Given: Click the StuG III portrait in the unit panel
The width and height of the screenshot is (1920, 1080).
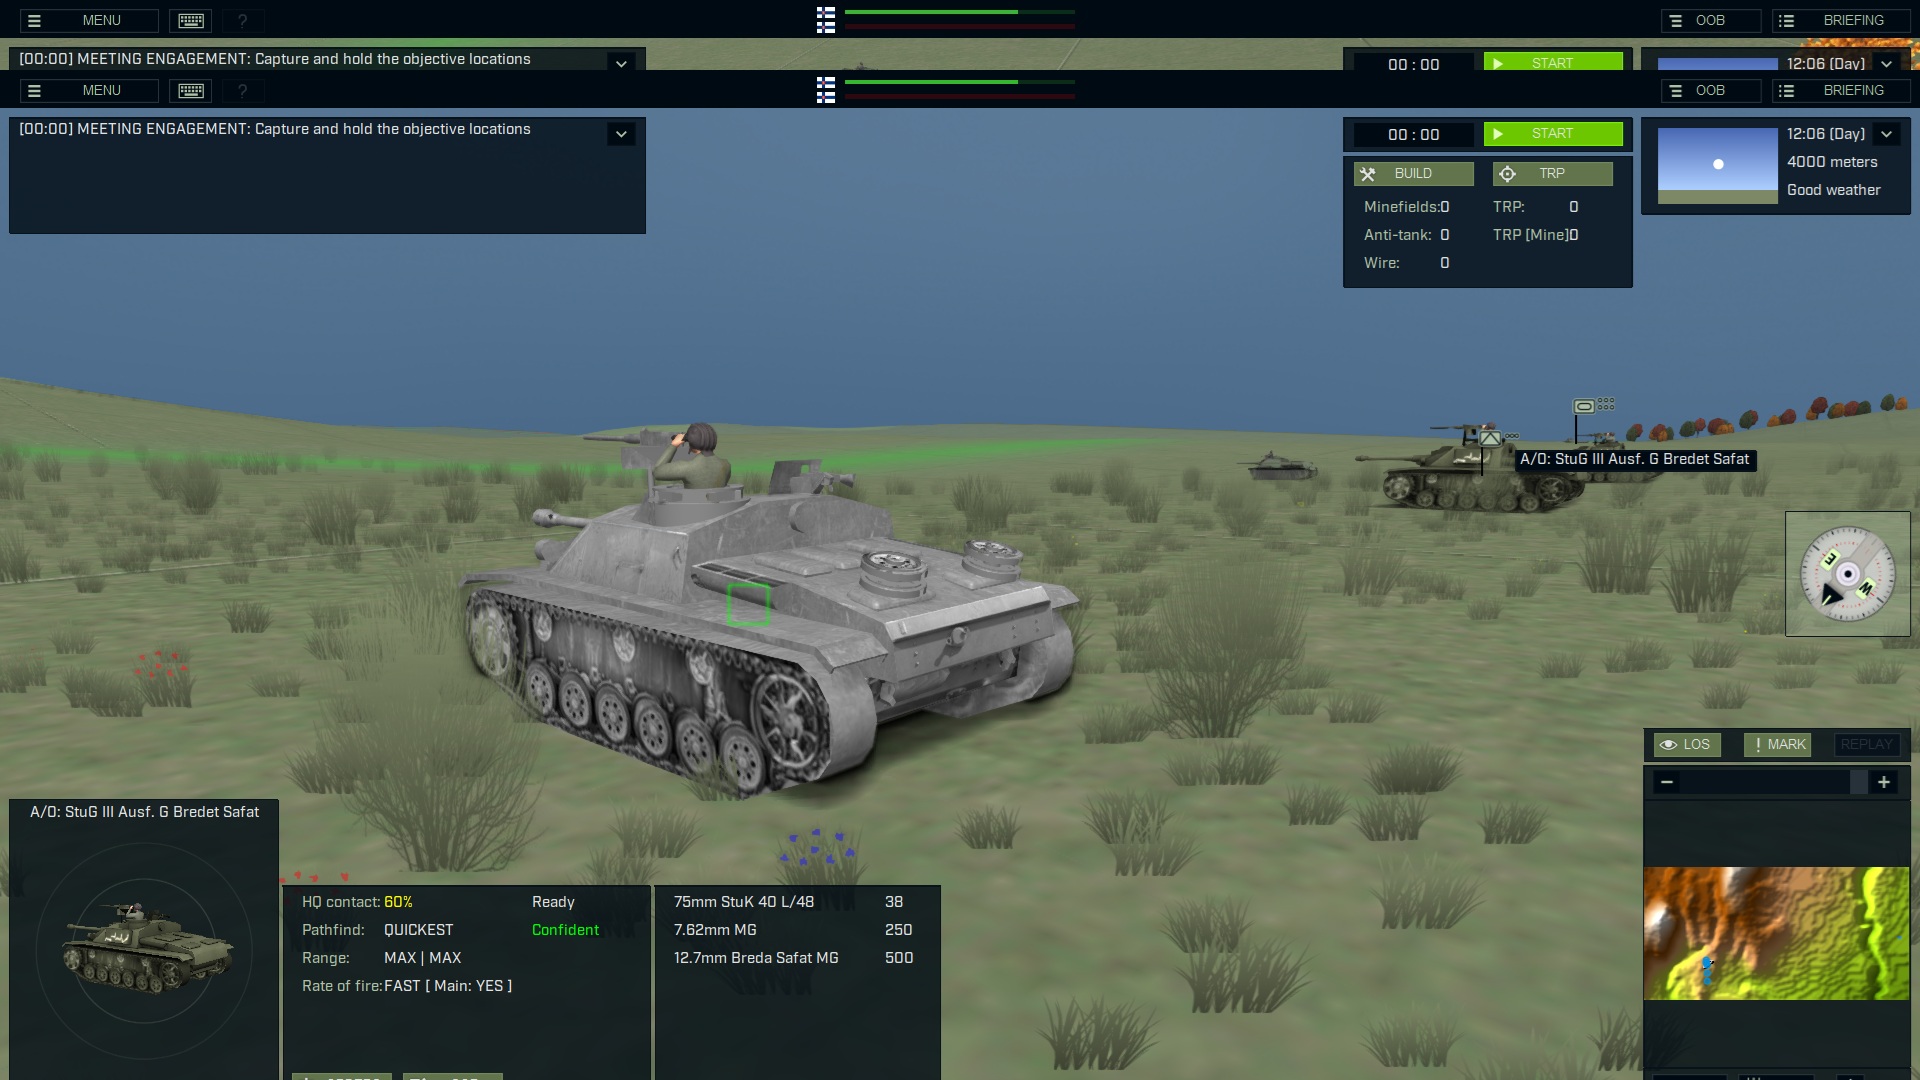Looking at the screenshot, I should [x=147, y=950].
